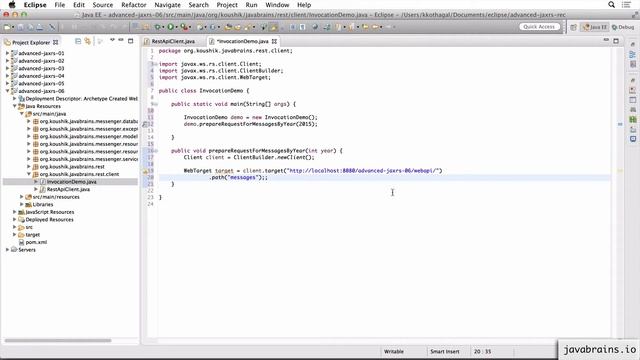640x360 pixels.
Task: Collapse all in Project Explorer
Action: pyautogui.click(x=78, y=41)
